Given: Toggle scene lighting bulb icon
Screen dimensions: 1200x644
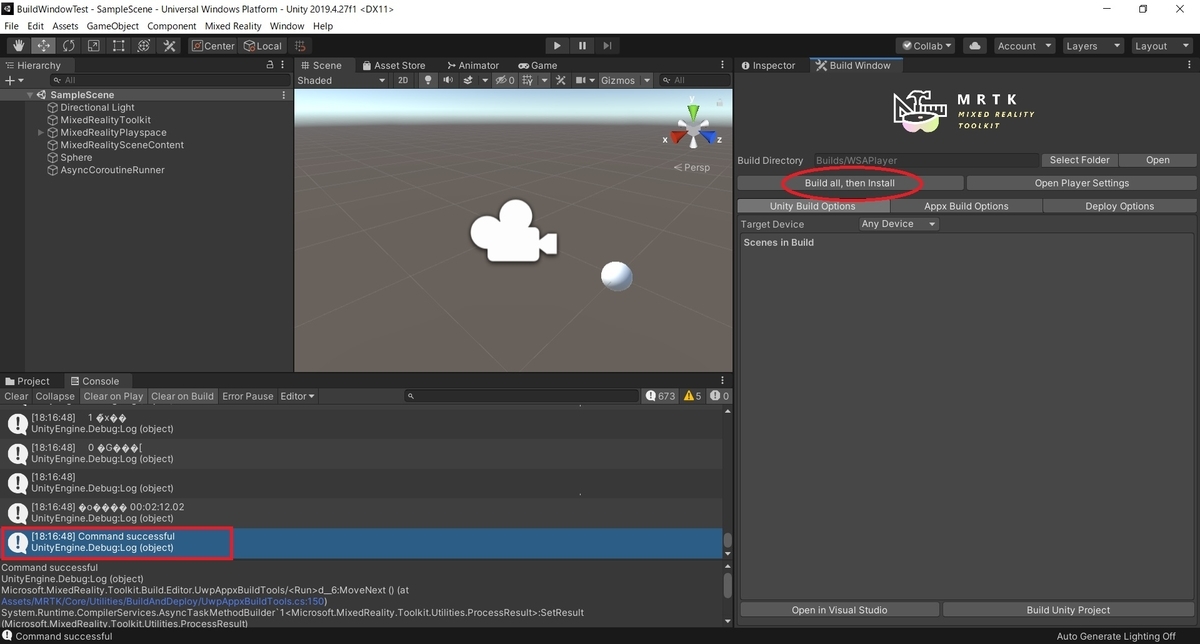Looking at the screenshot, I should 429,80.
